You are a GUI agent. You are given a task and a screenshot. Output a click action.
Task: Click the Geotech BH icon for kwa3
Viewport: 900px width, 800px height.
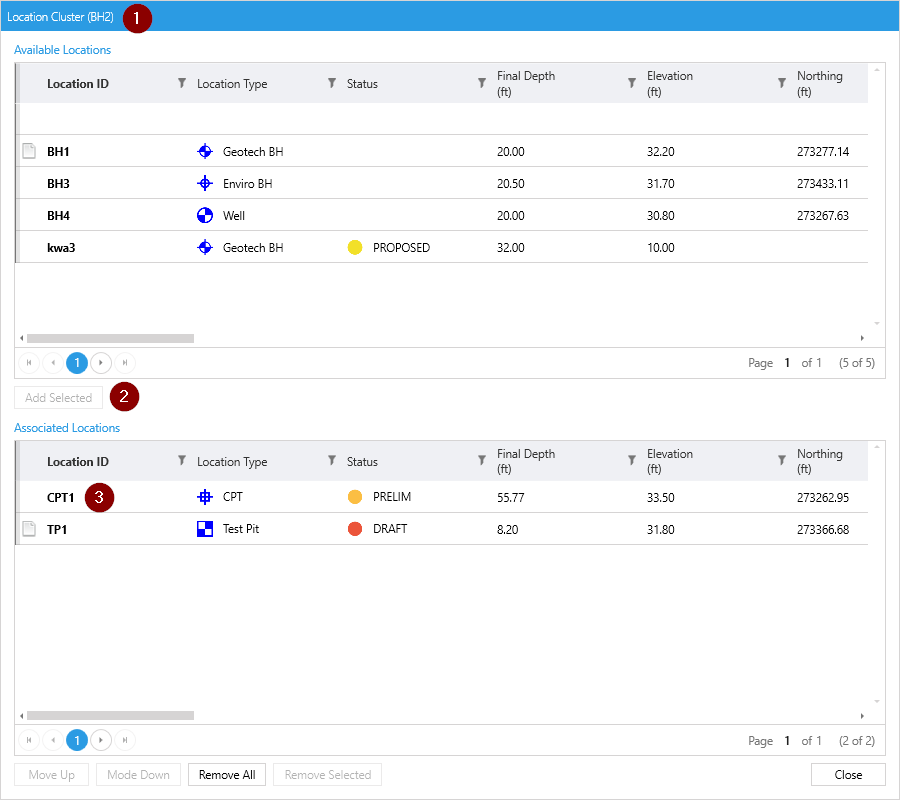205,248
